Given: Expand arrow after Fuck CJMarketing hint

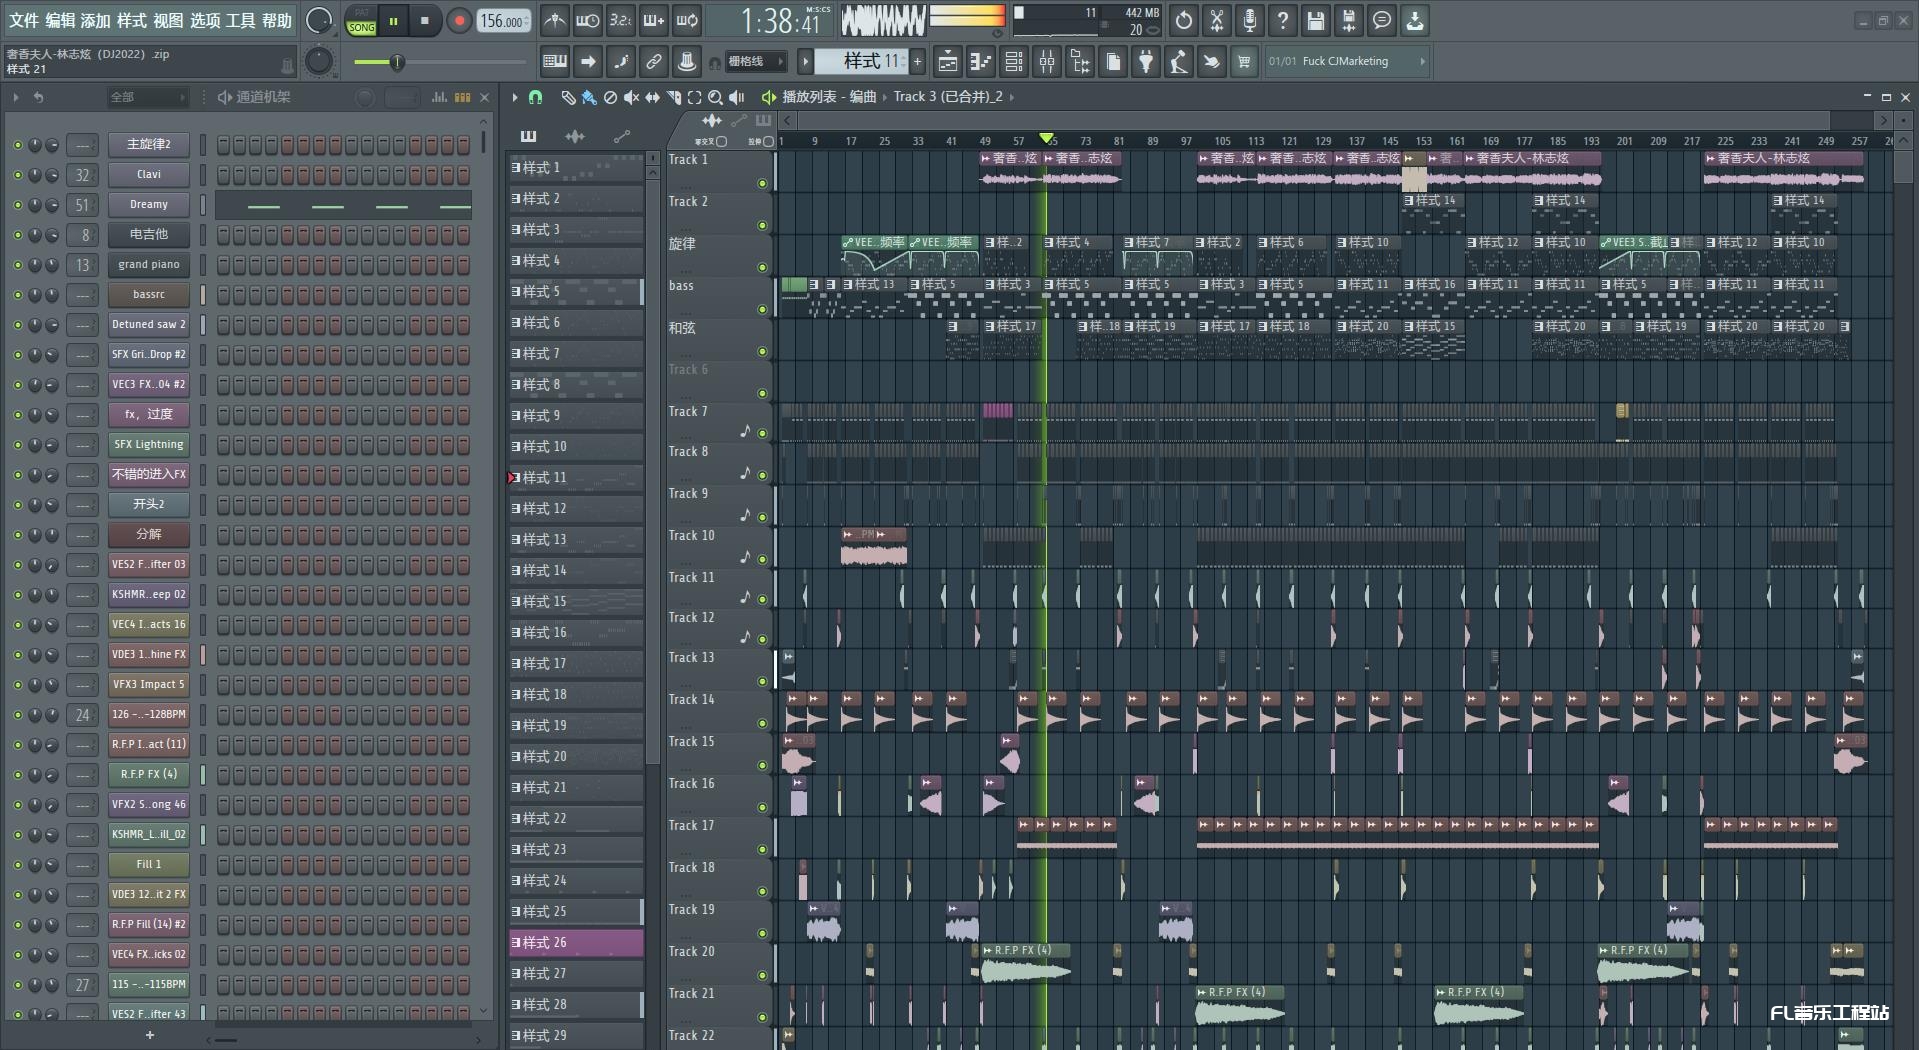Looking at the screenshot, I should coord(1422,62).
